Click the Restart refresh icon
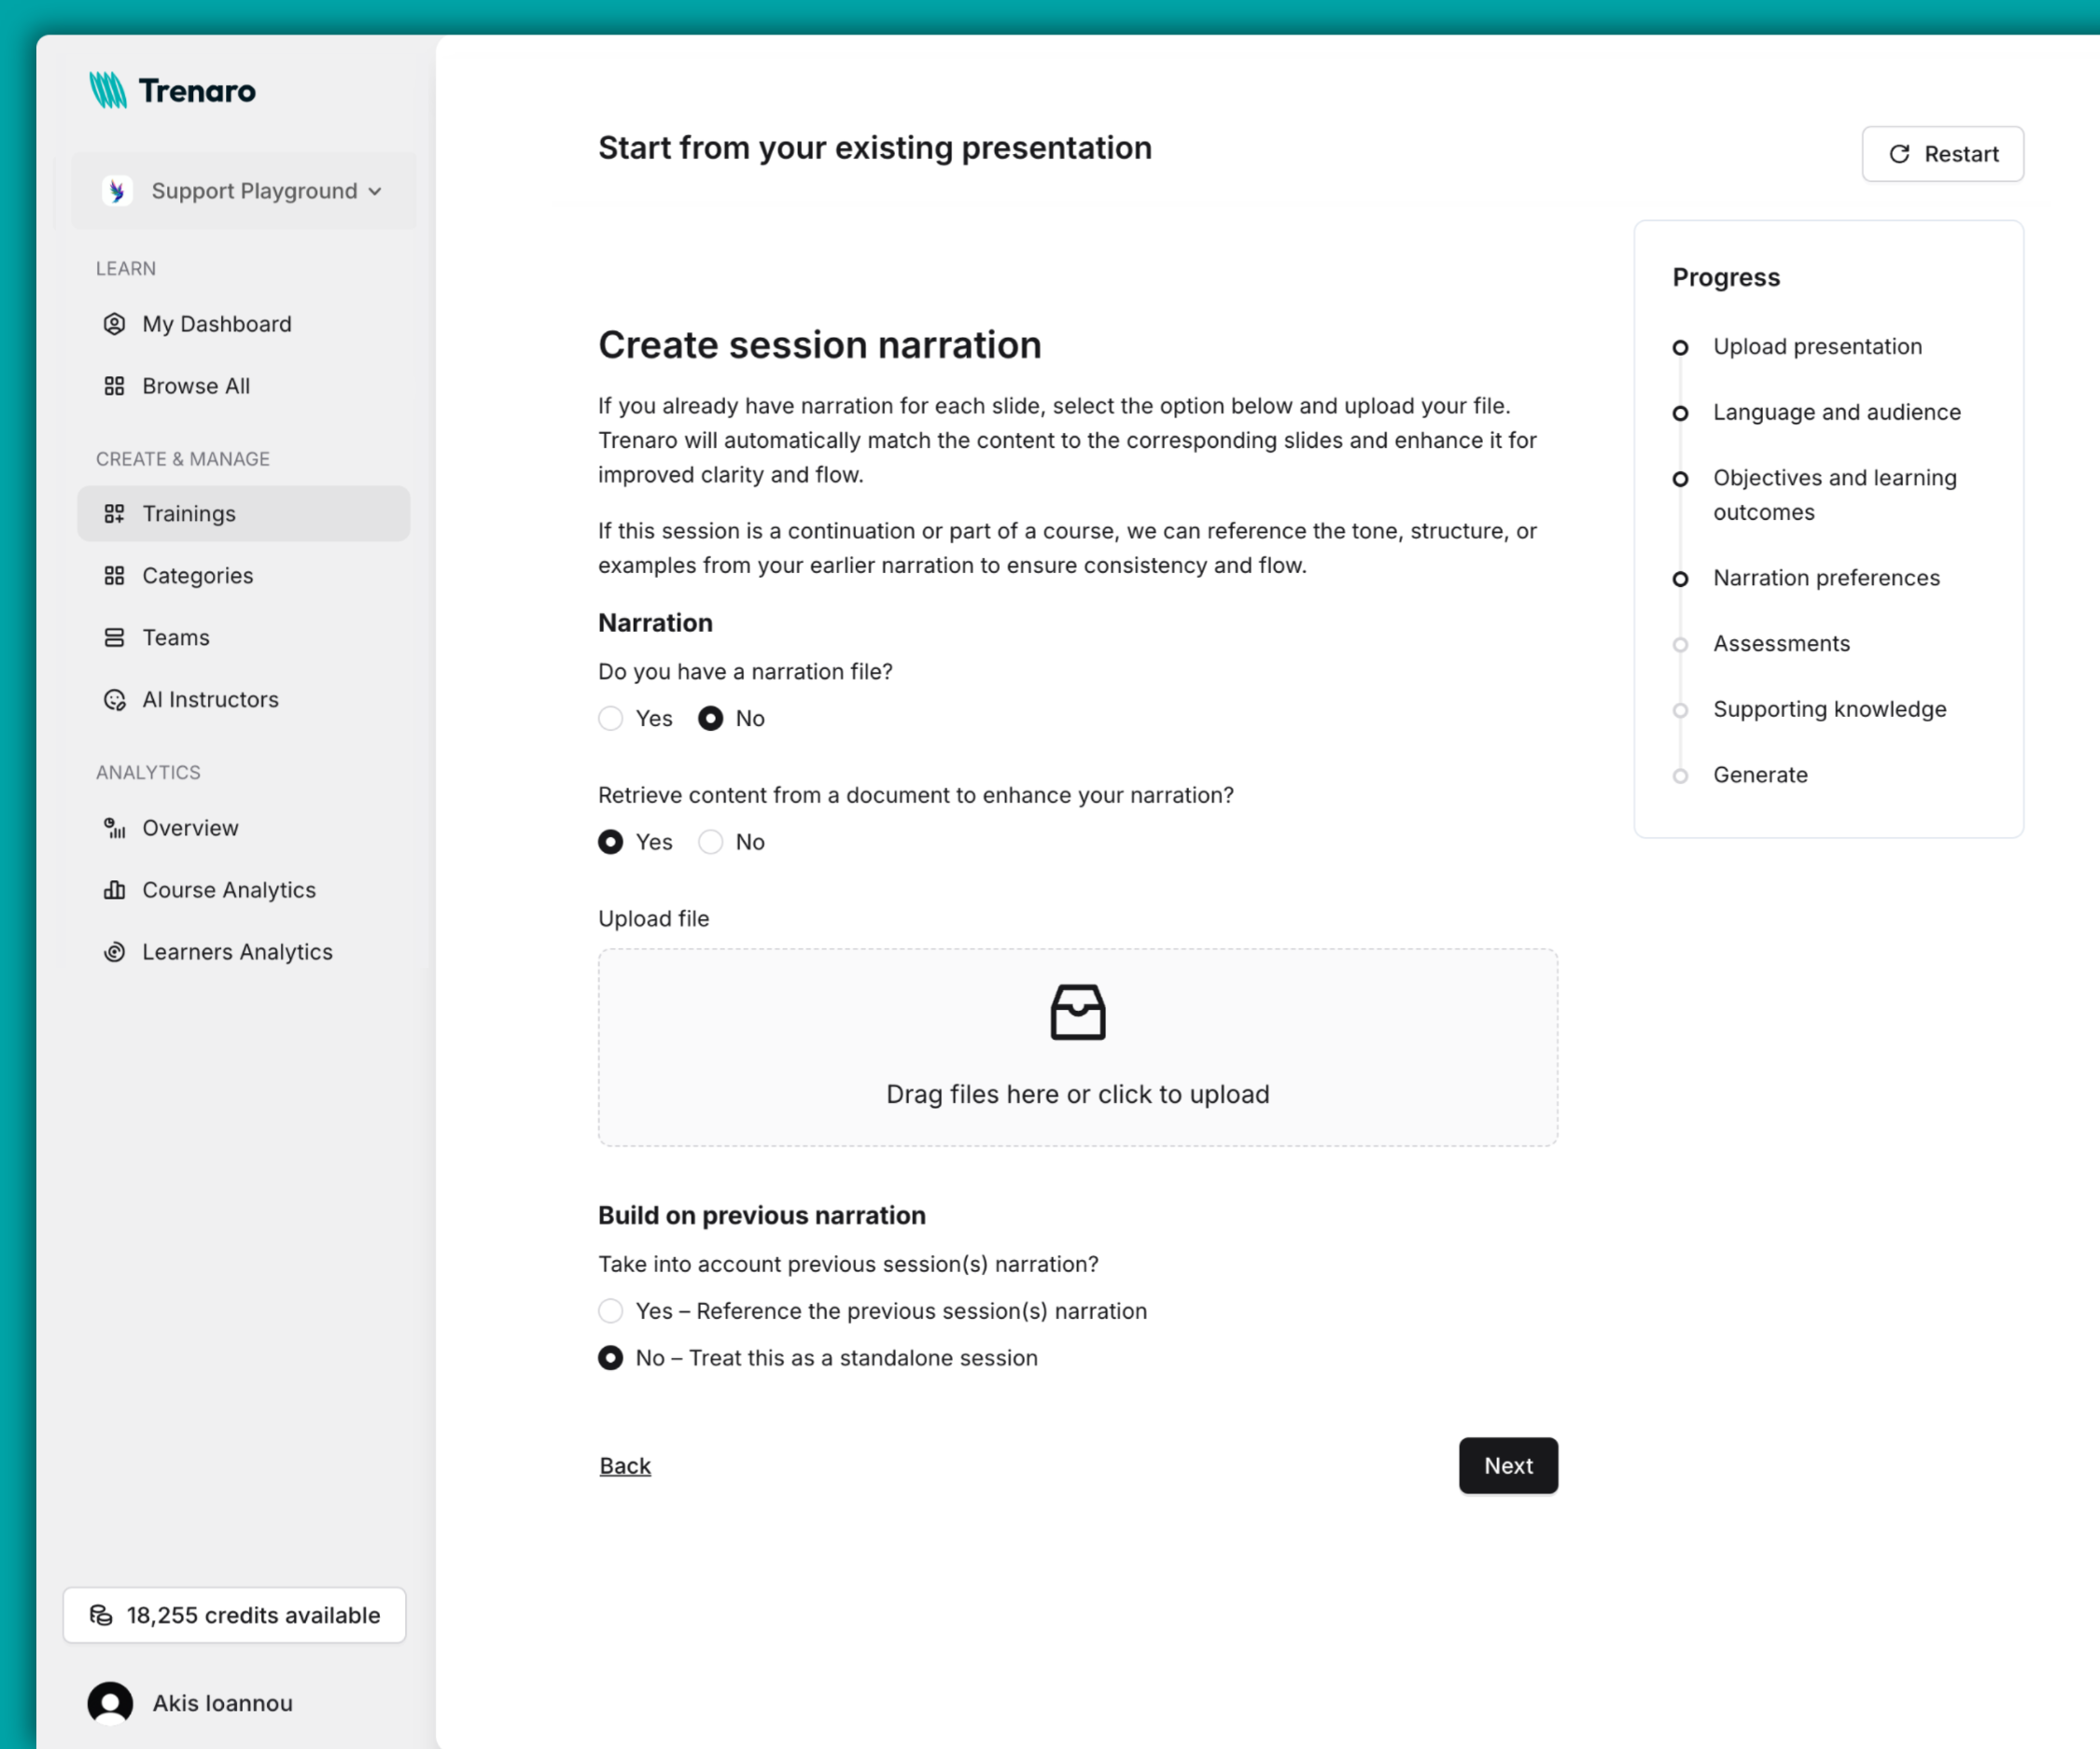2100x1749 pixels. point(1901,154)
